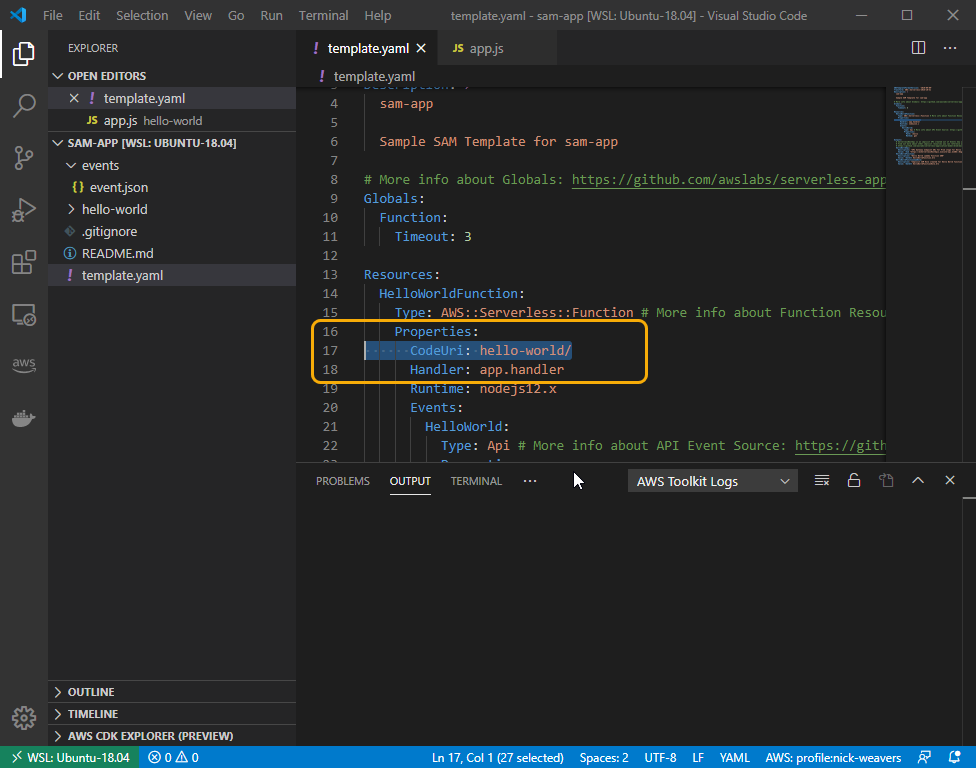Toggle notifications bell in status bar
The image size is (976, 768).
coord(954,757)
